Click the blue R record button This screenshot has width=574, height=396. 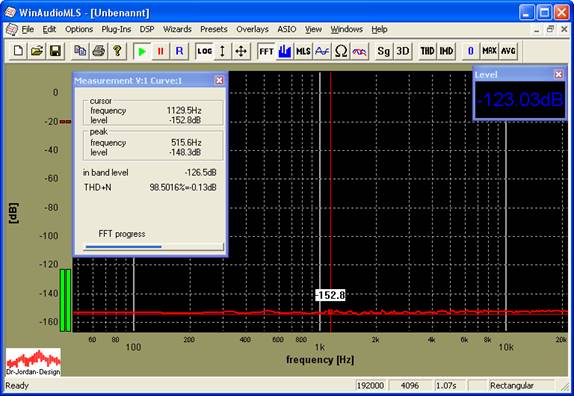click(x=179, y=51)
